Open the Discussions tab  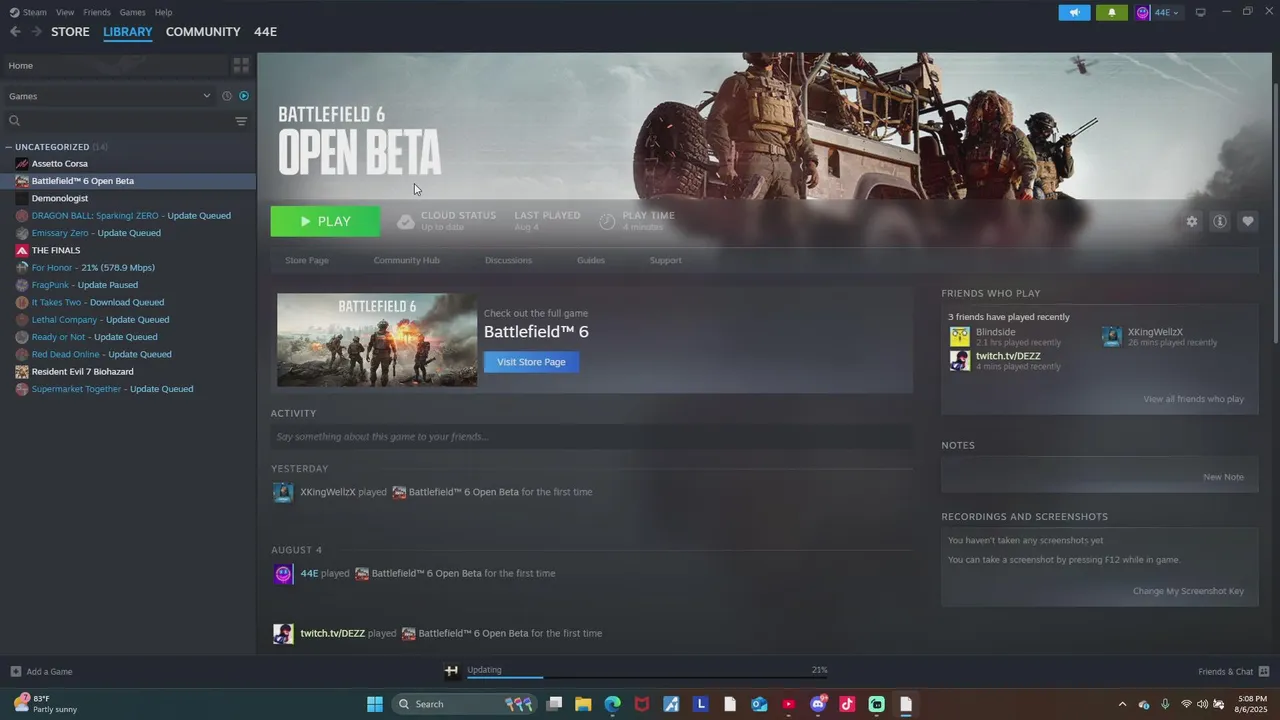pos(508,260)
